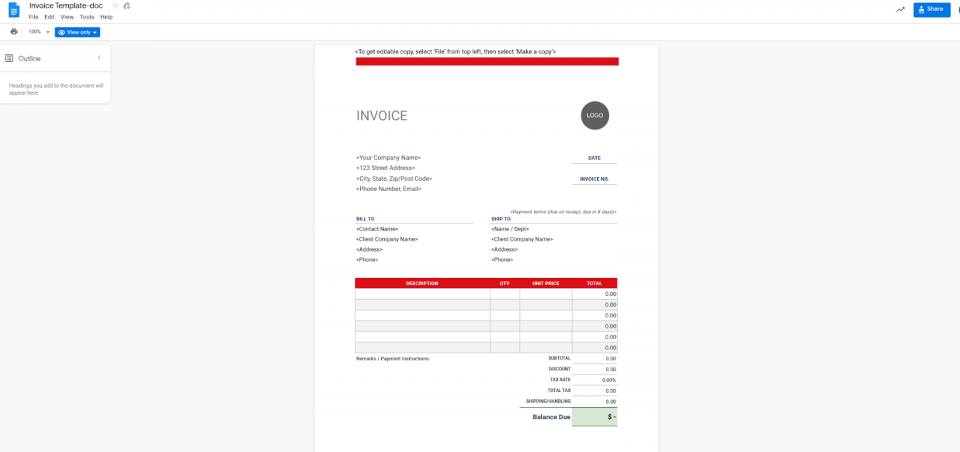This screenshot has height=452, width=960.
Task: Click the <Your Company Name> line
Action: 388,158
